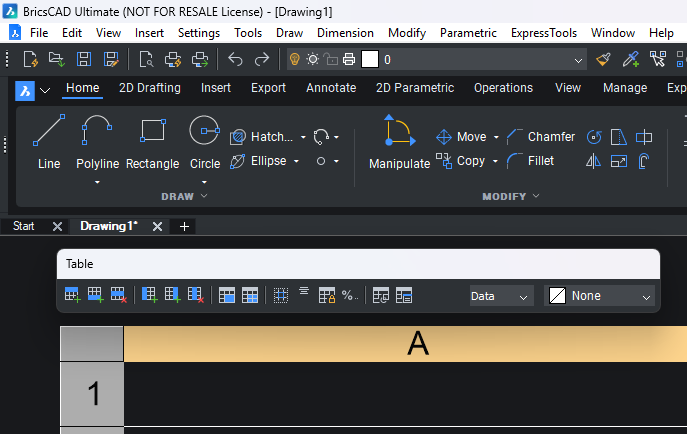Select the Ellipse tool
Image resolution: width=687 pixels, height=434 pixels.
coord(258,161)
